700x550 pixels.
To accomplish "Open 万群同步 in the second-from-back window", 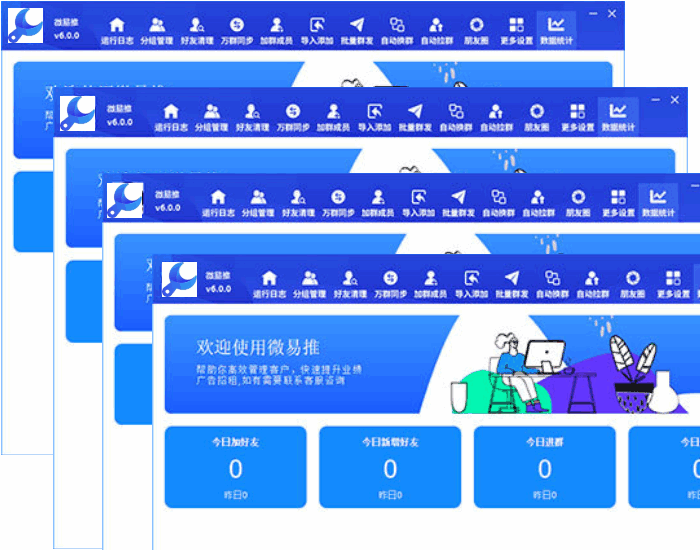I will pos(293,117).
